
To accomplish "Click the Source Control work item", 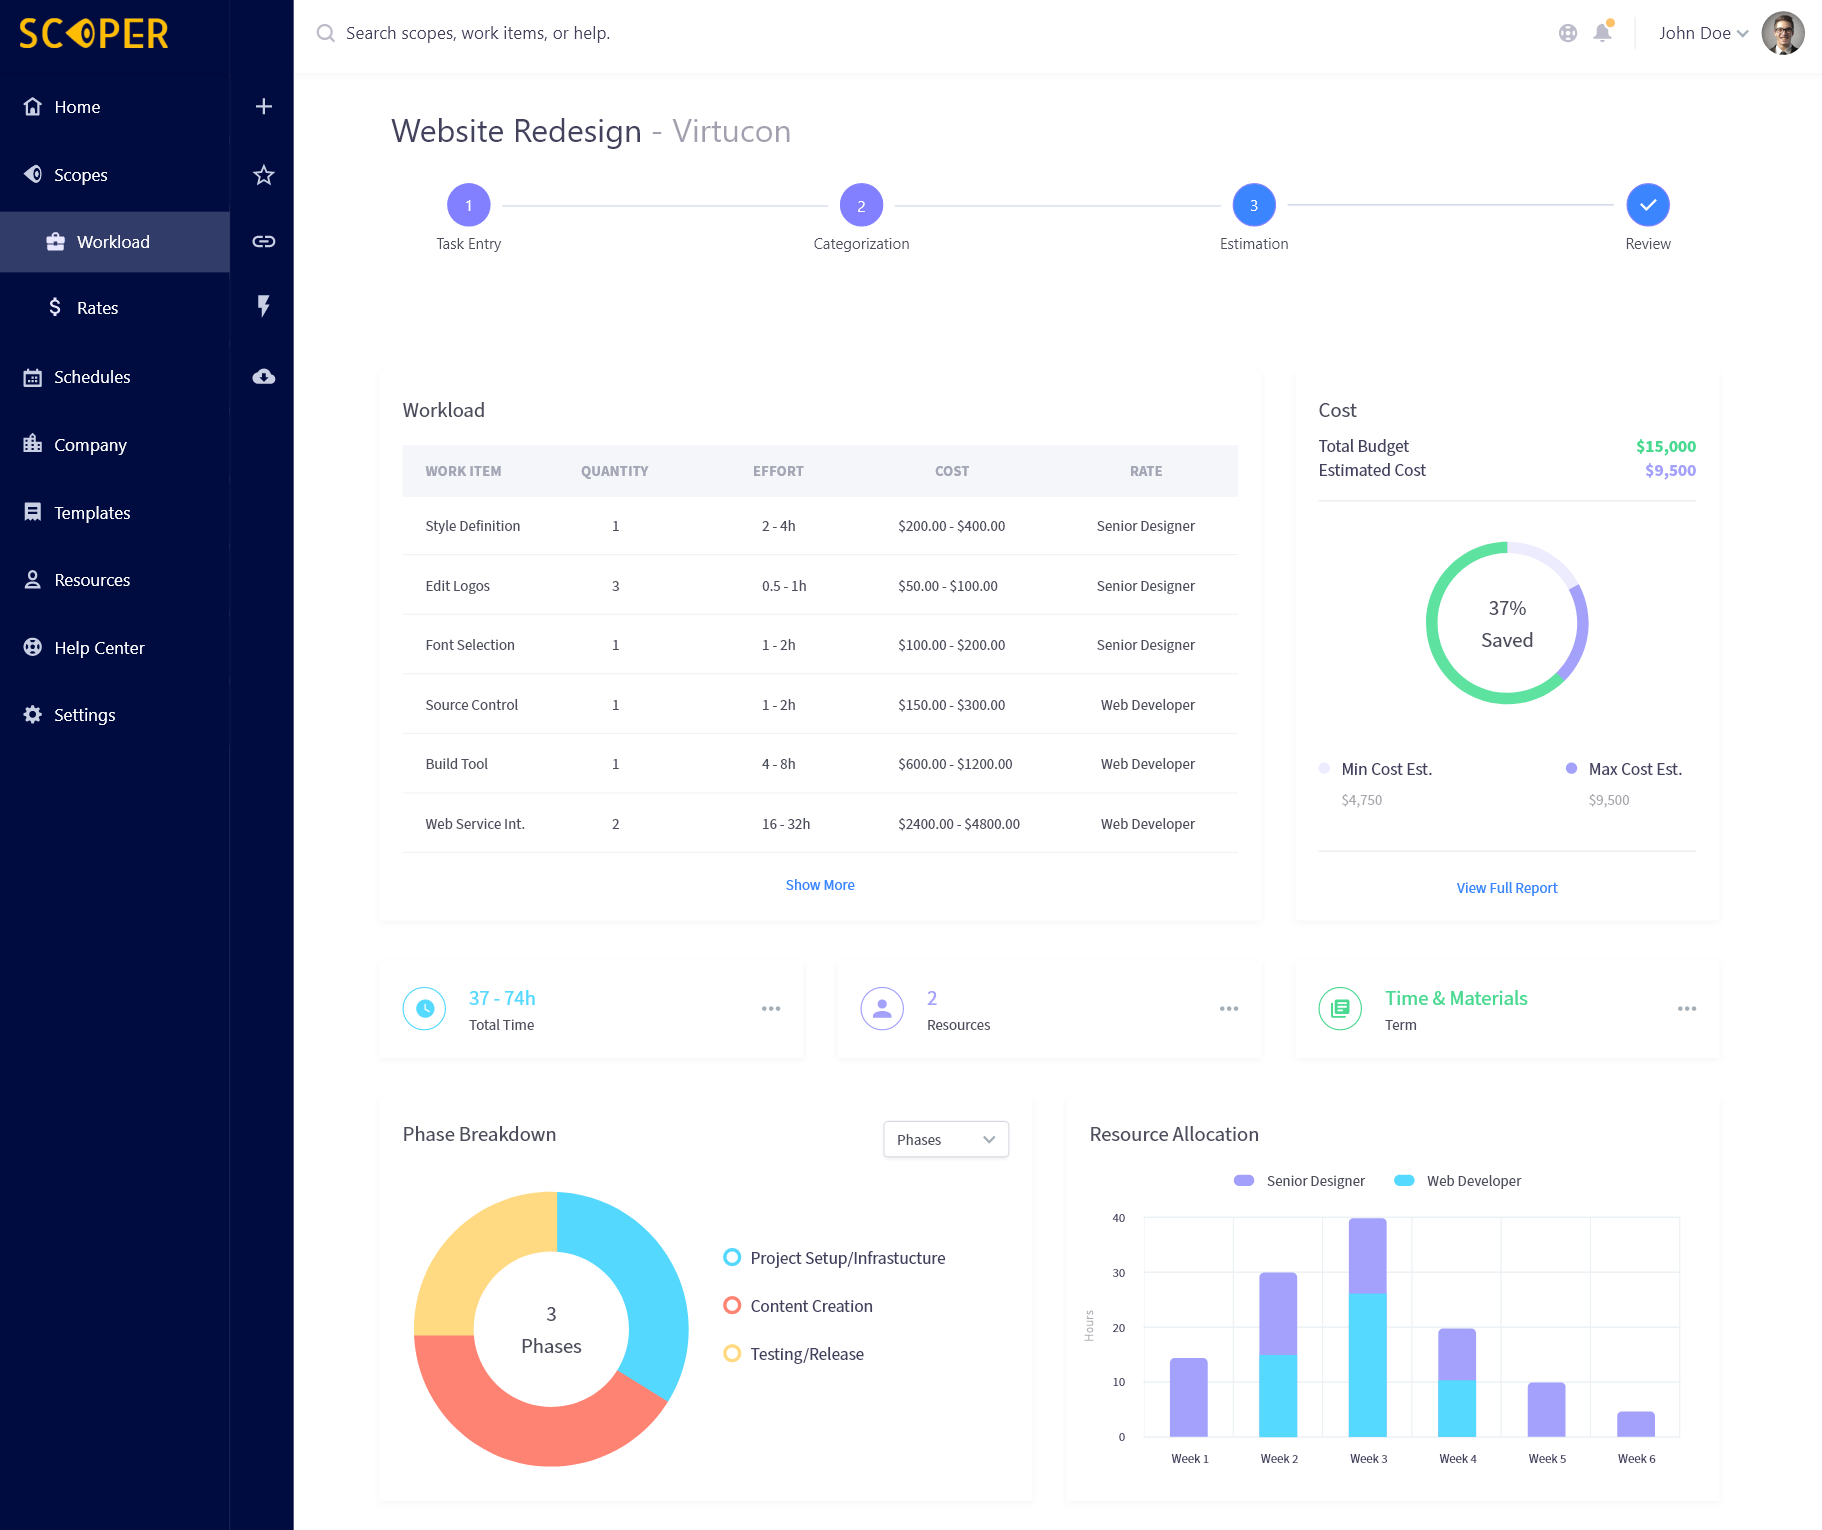I will pyautogui.click(x=471, y=705).
